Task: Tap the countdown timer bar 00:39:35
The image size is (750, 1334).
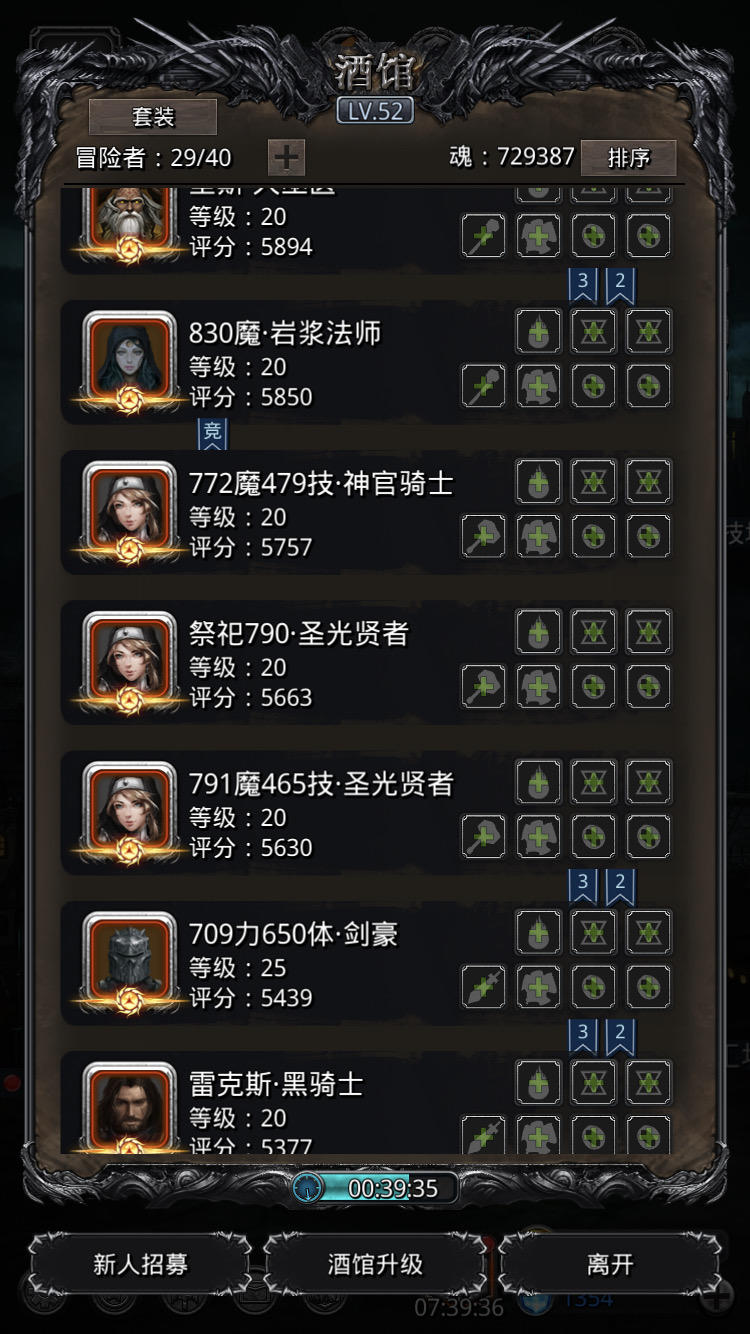Action: tap(376, 1188)
